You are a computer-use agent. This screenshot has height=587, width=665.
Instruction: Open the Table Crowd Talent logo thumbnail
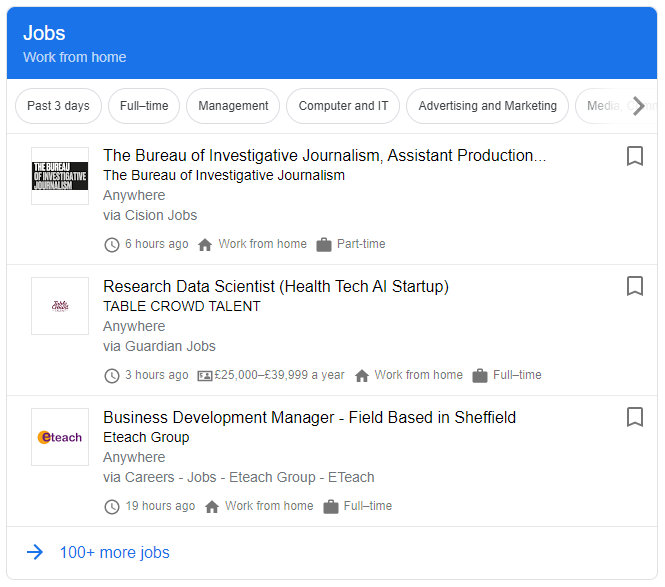60,306
